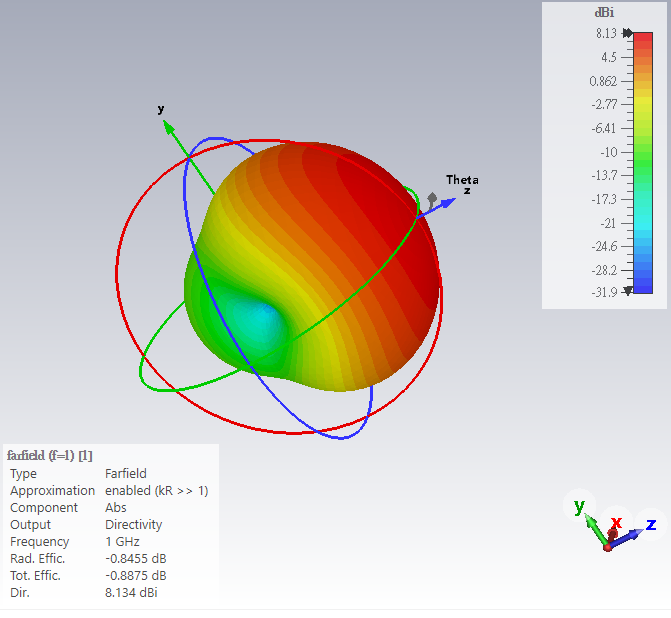
Task: Click the green y-axis arrowhead on the plot
Action: [x=168, y=126]
